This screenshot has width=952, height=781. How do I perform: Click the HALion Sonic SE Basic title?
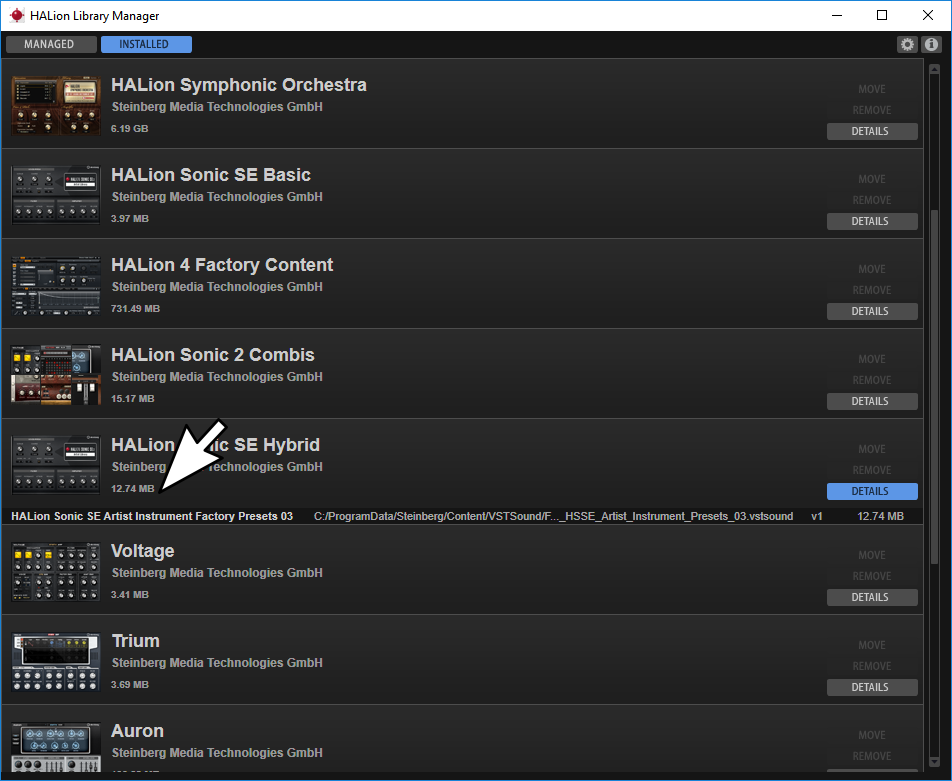point(211,175)
